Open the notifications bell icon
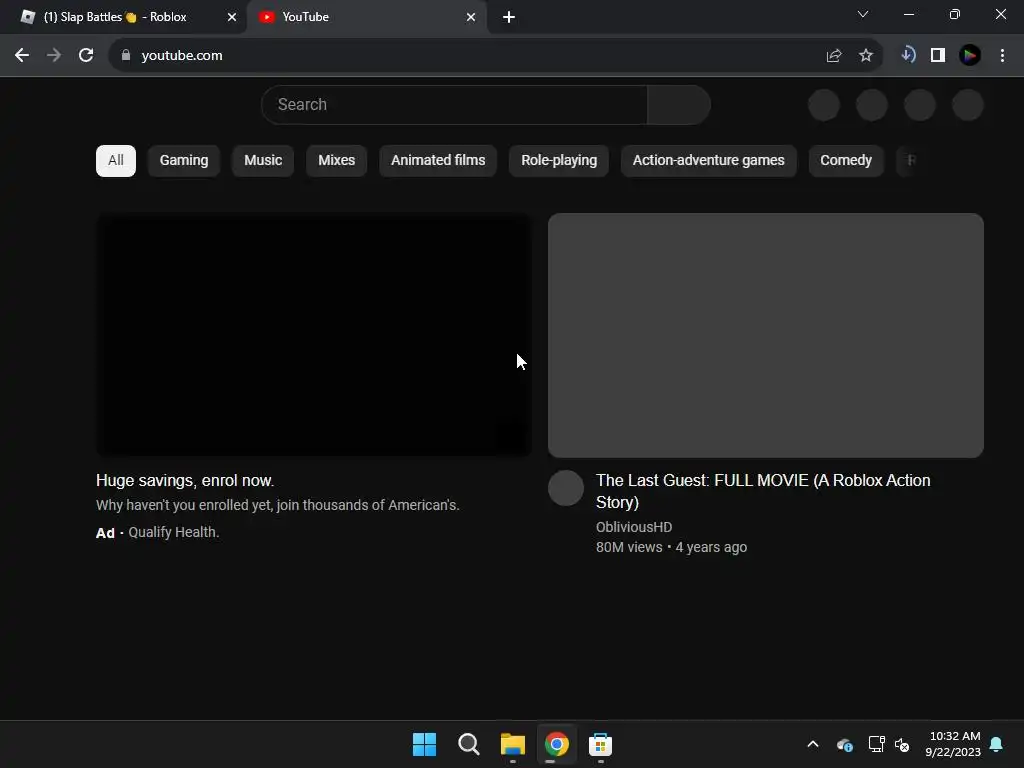The image size is (1024, 768). [997, 744]
